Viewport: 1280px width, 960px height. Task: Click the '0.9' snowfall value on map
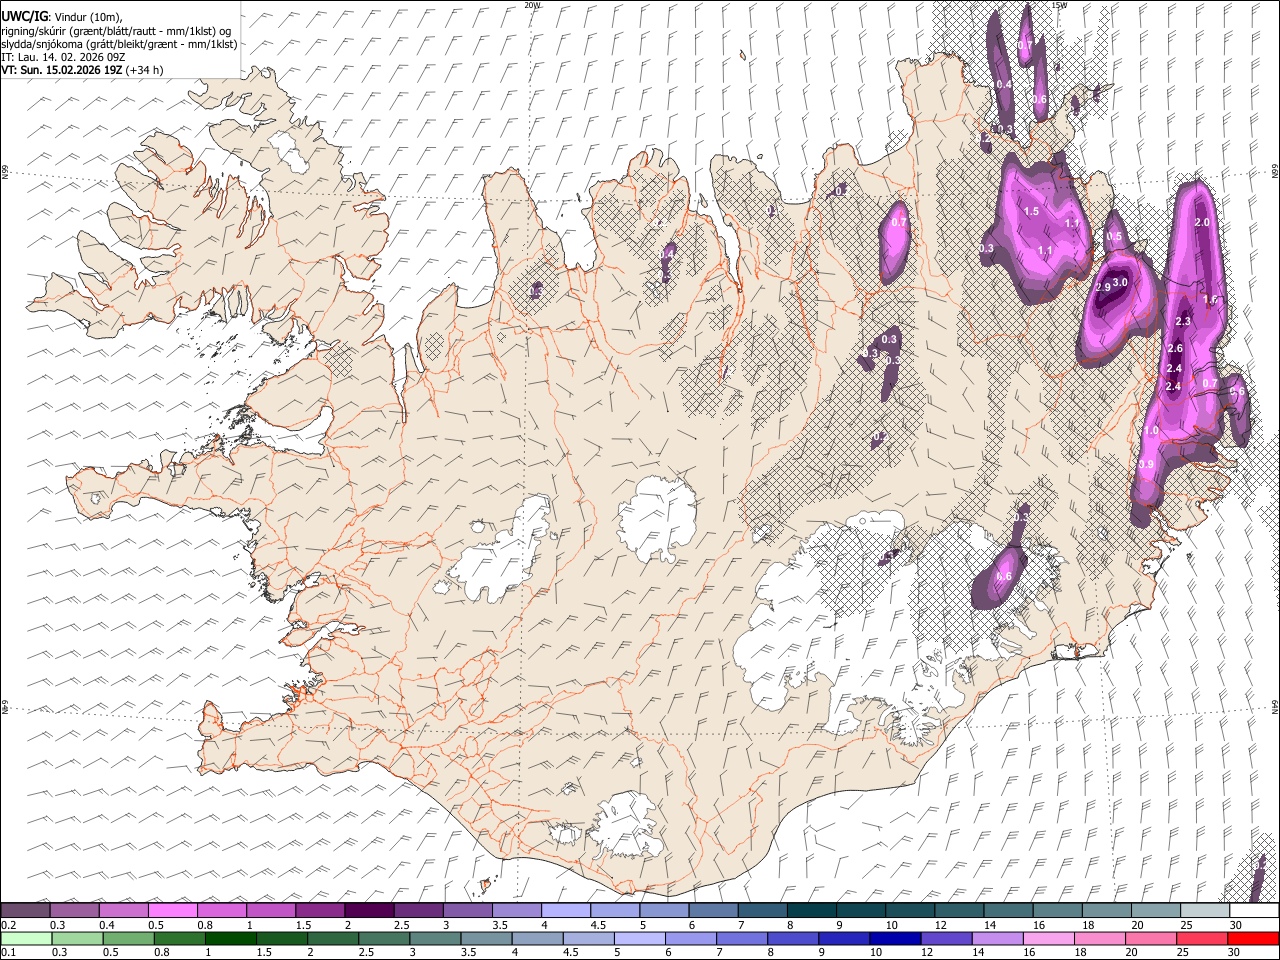(1147, 464)
